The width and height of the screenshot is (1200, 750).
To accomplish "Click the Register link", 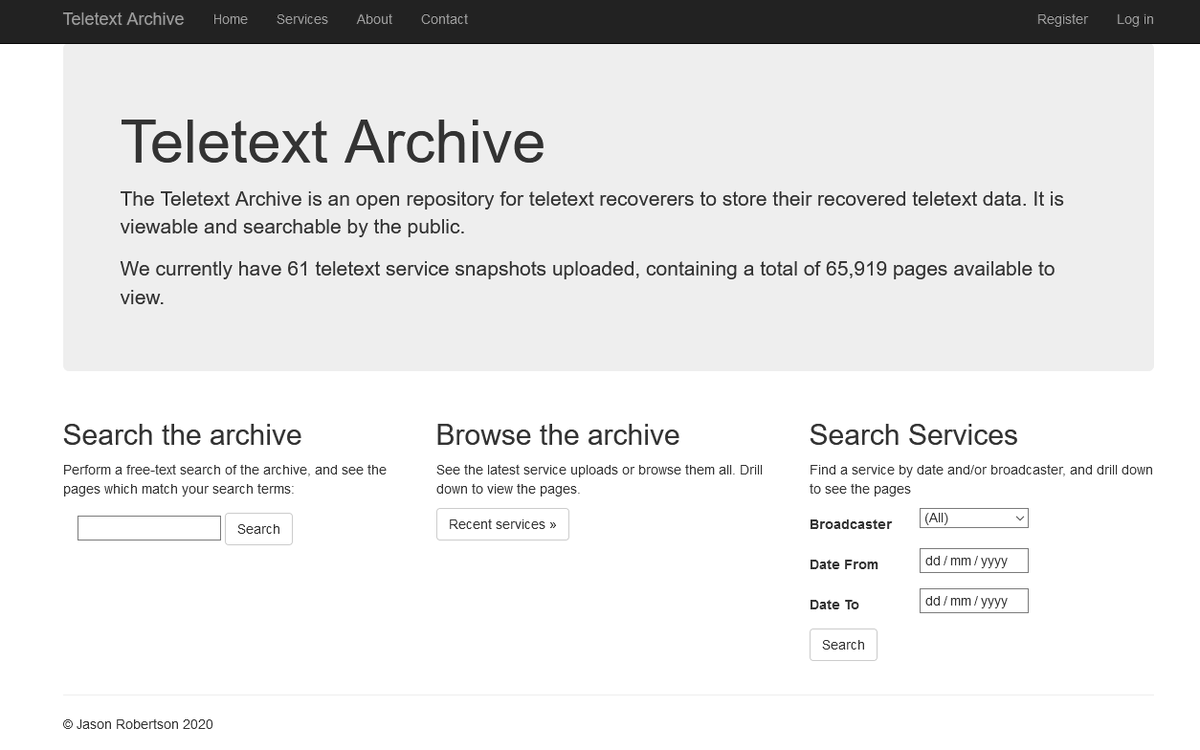I will (x=1062, y=19).
